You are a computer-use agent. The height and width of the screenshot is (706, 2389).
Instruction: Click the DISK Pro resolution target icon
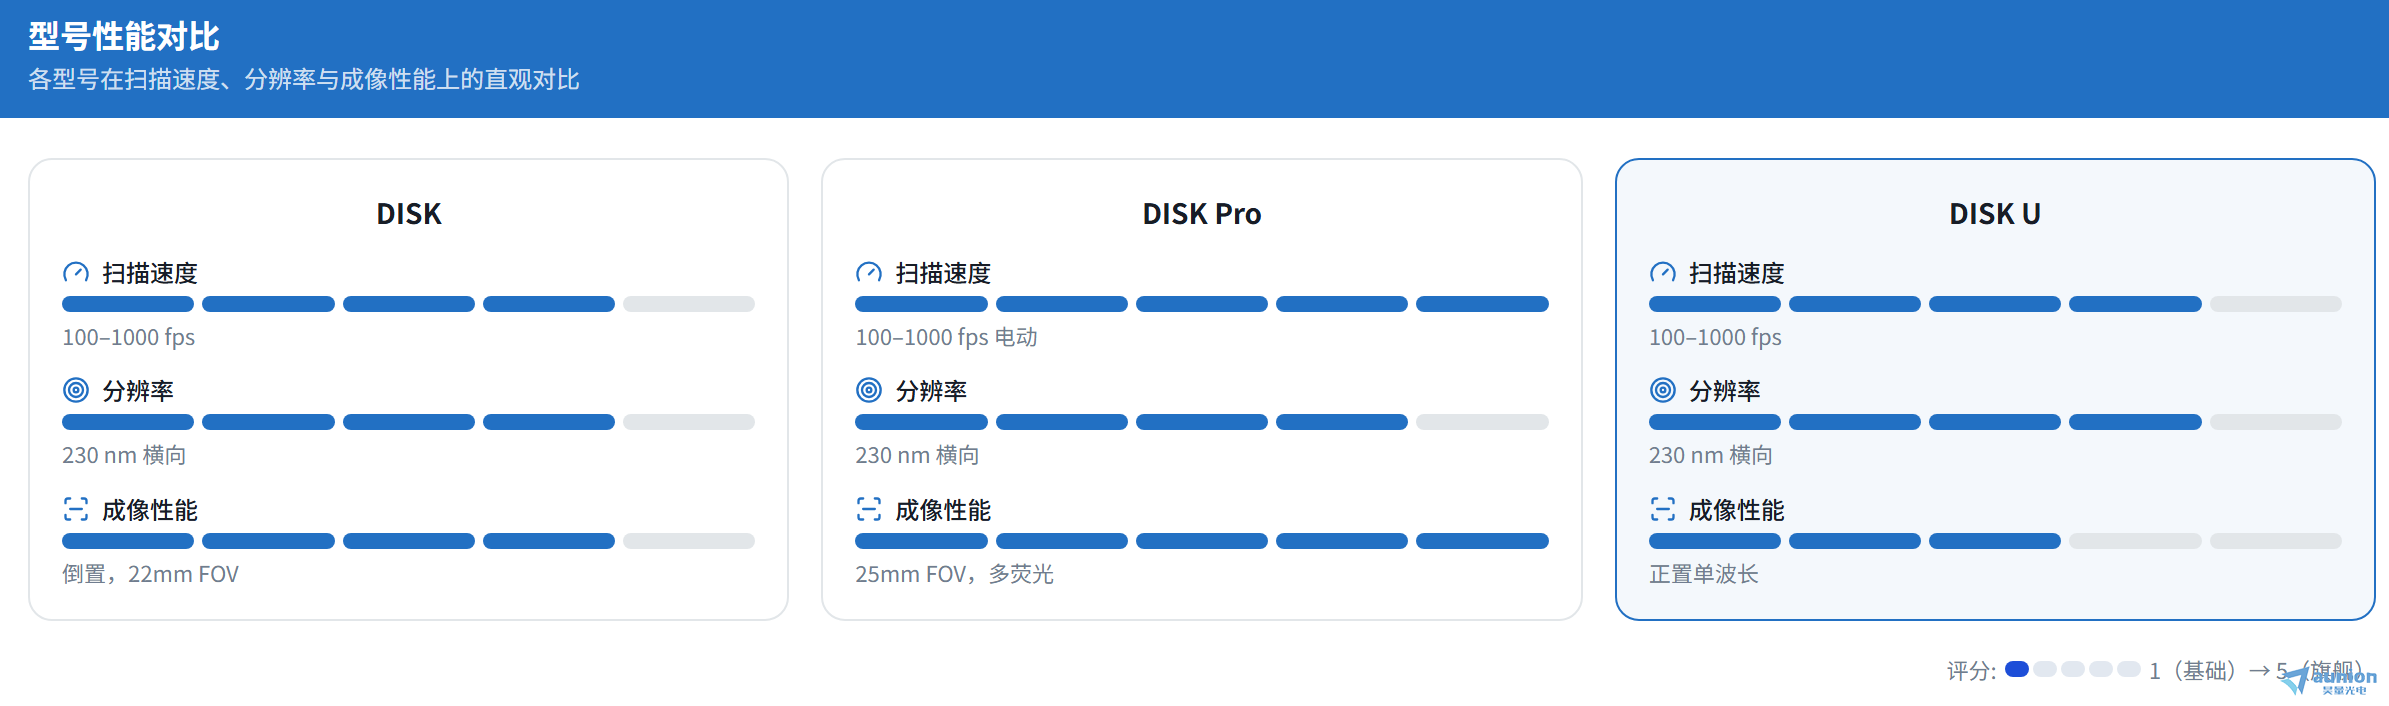[x=869, y=390]
